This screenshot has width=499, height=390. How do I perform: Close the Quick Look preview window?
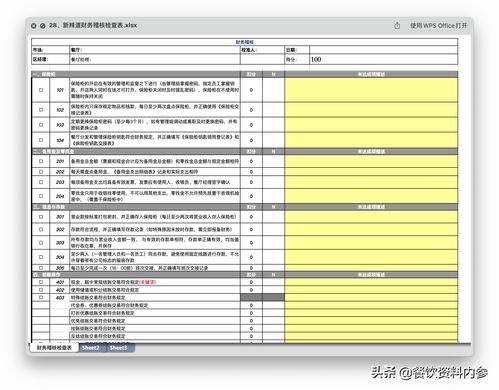pyautogui.click(x=33, y=26)
